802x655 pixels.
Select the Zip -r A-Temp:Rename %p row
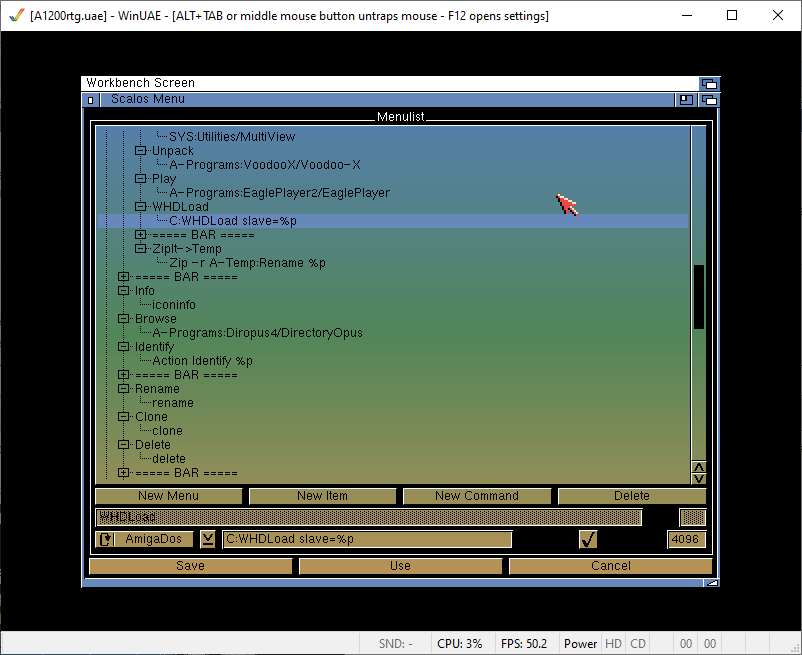(393, 263)
